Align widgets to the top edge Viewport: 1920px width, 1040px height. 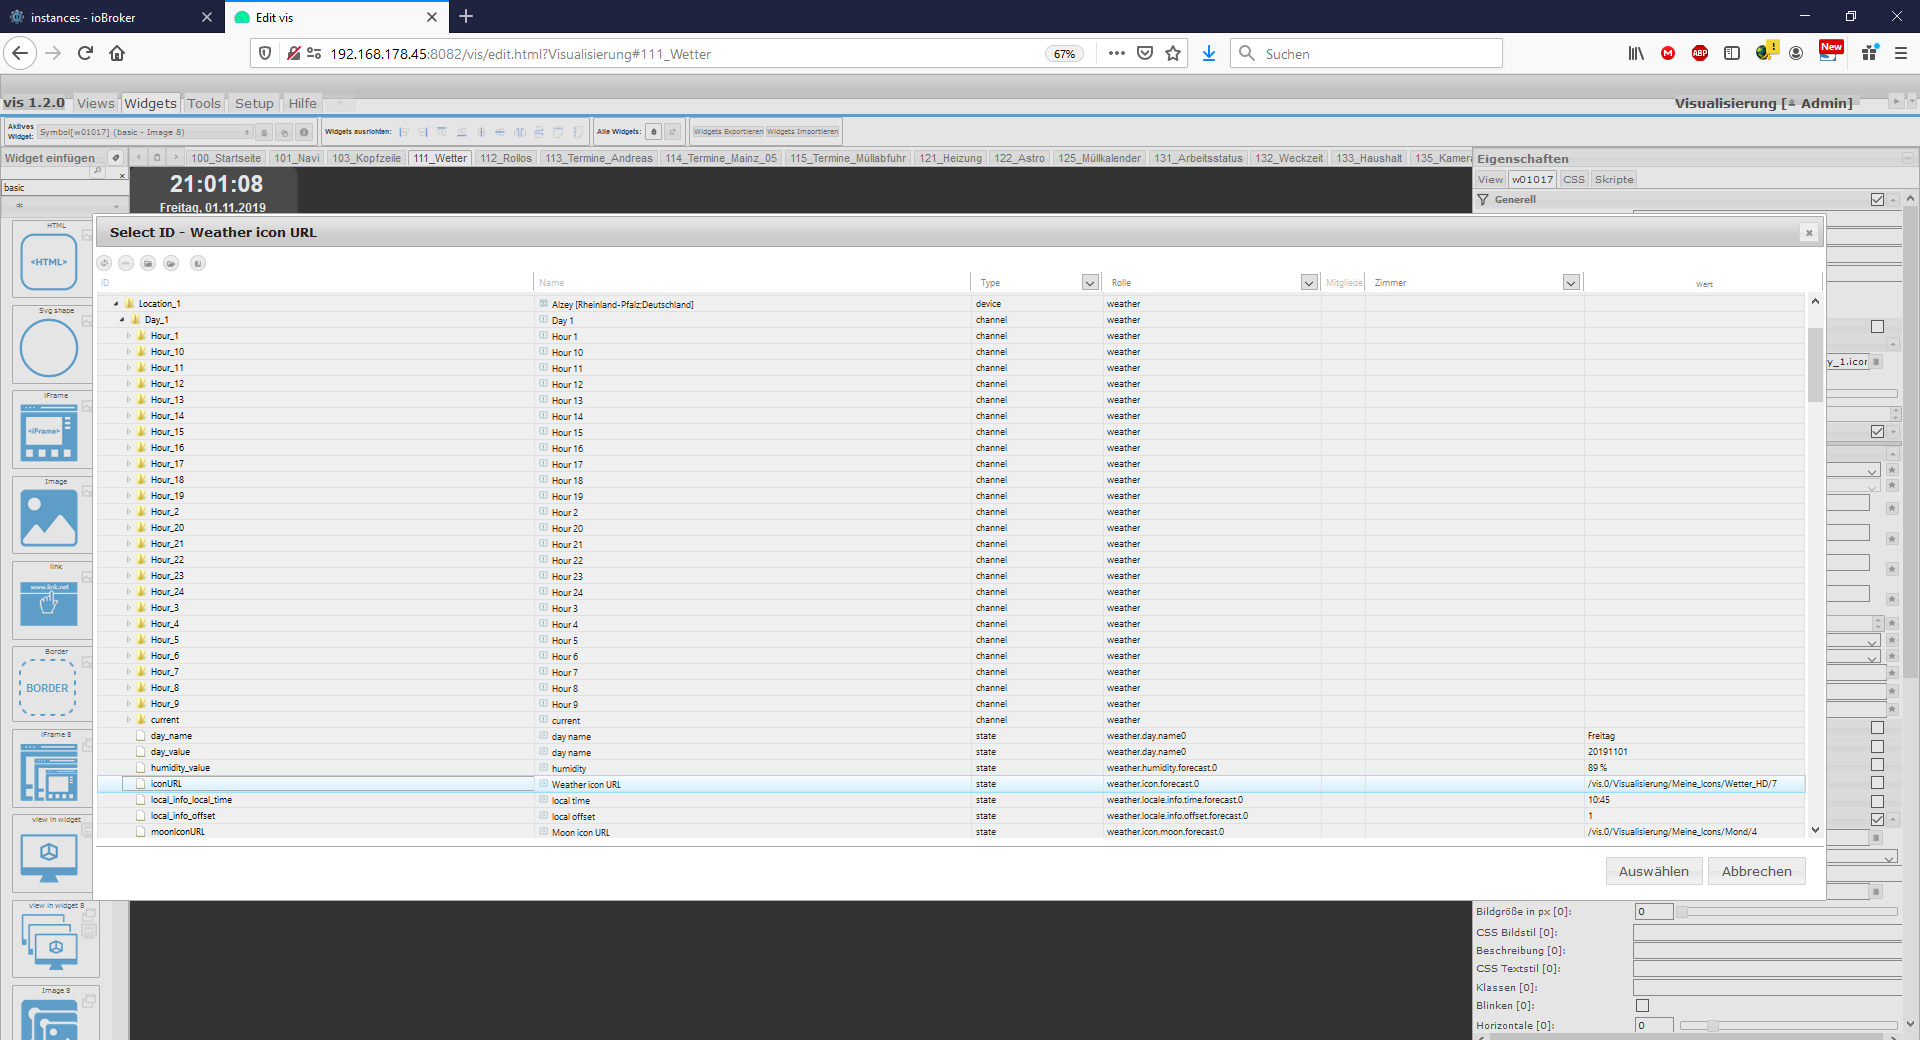click(442, 132)
